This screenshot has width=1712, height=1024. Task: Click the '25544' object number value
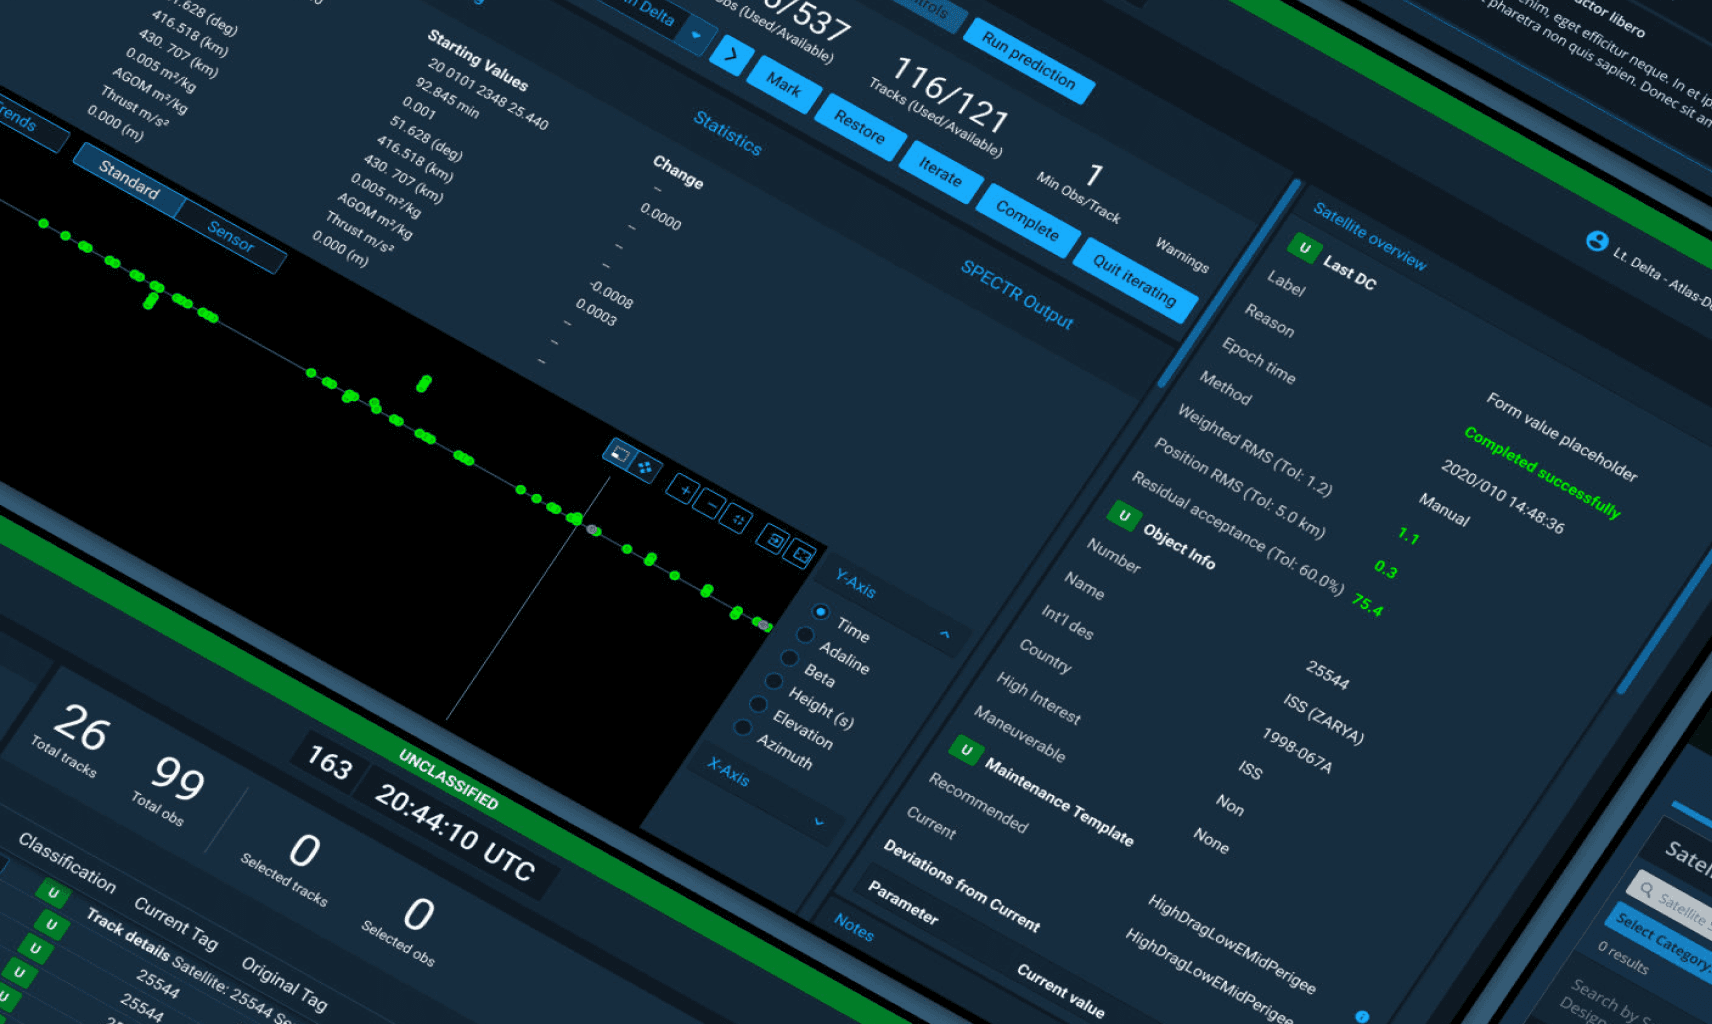1327,674
